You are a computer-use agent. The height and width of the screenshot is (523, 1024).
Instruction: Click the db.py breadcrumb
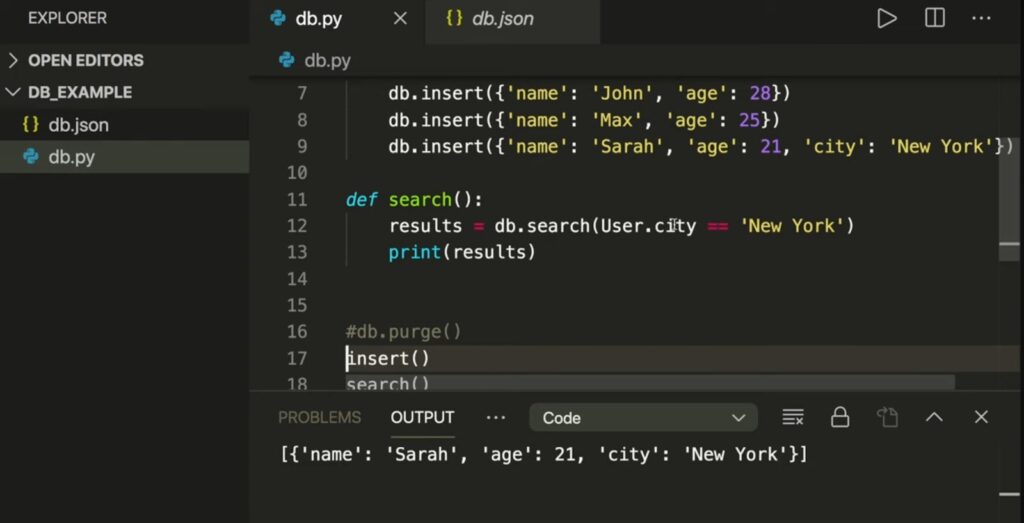(327, 61)
